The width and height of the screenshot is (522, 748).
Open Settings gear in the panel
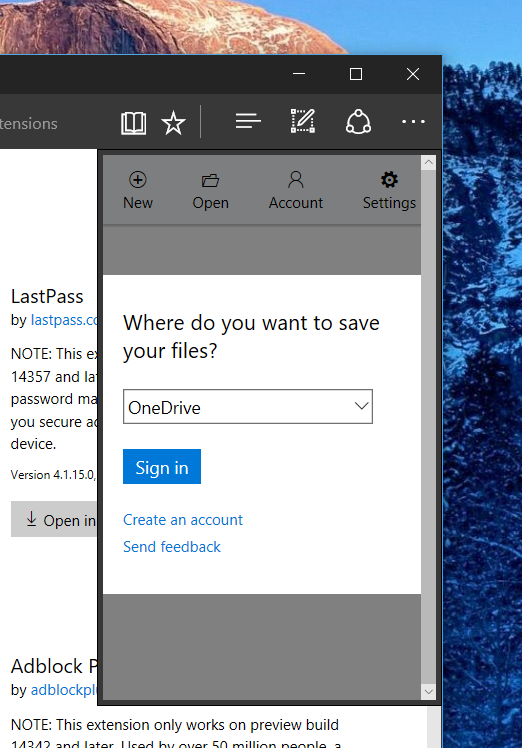coord(389,191)
